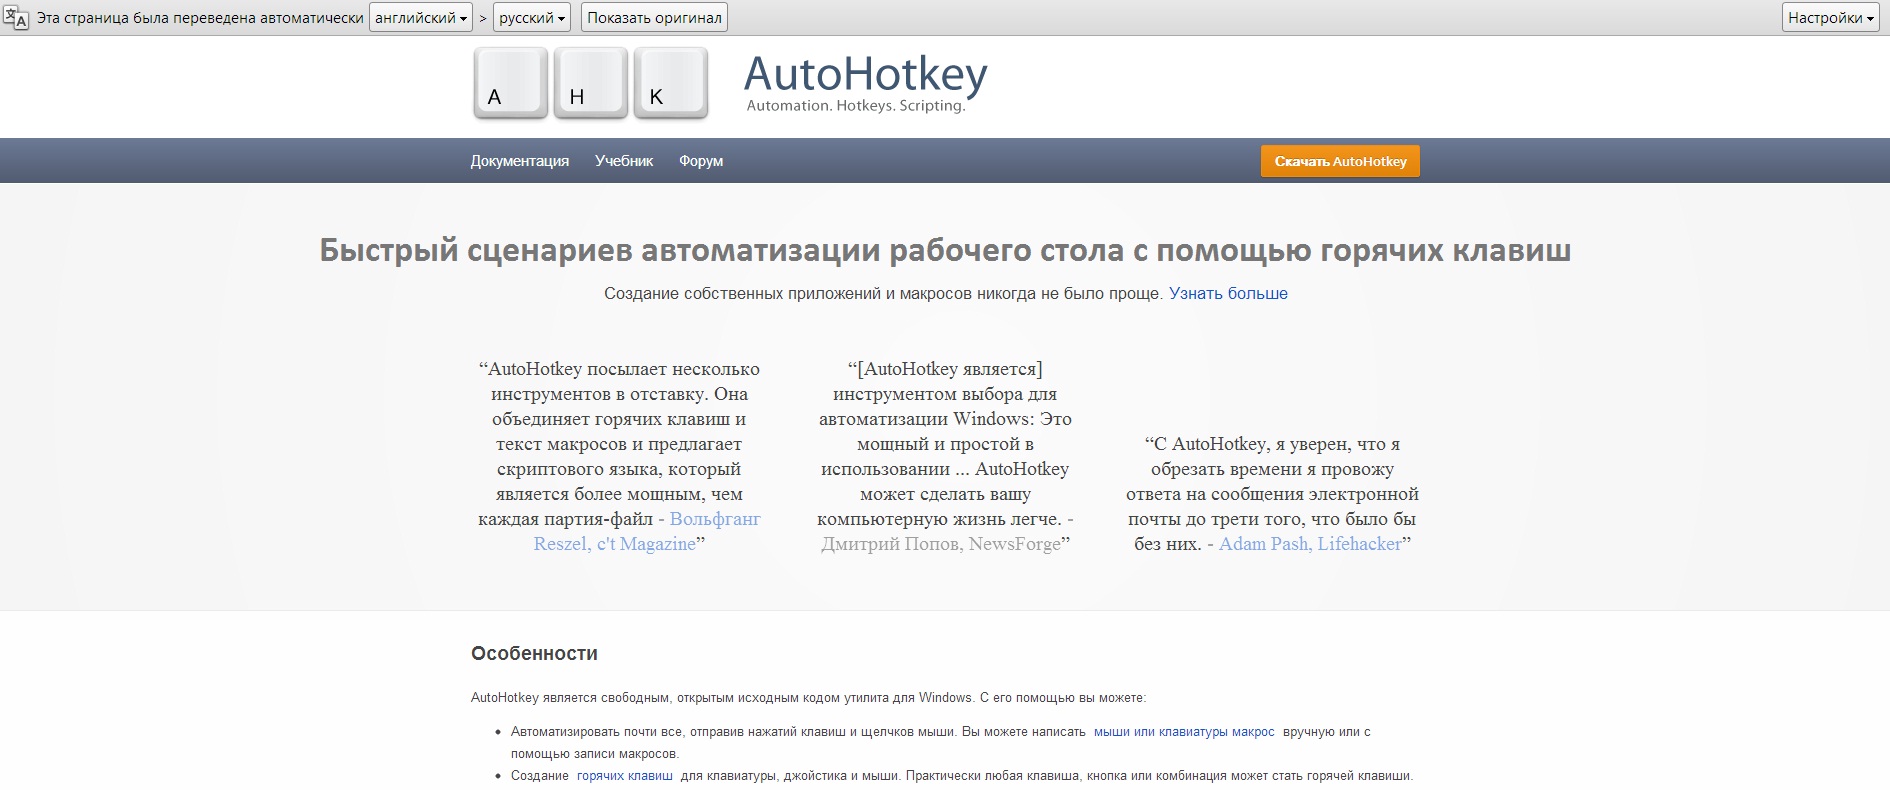Image resolution: width=1890 pixels, height=790 pixels.
Task: Click the K key logo icon
Action: point(671,84)
